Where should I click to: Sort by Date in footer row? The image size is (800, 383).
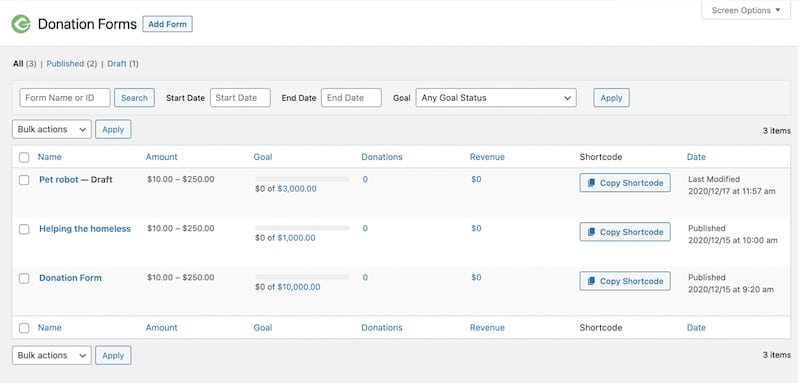[696, 327]
